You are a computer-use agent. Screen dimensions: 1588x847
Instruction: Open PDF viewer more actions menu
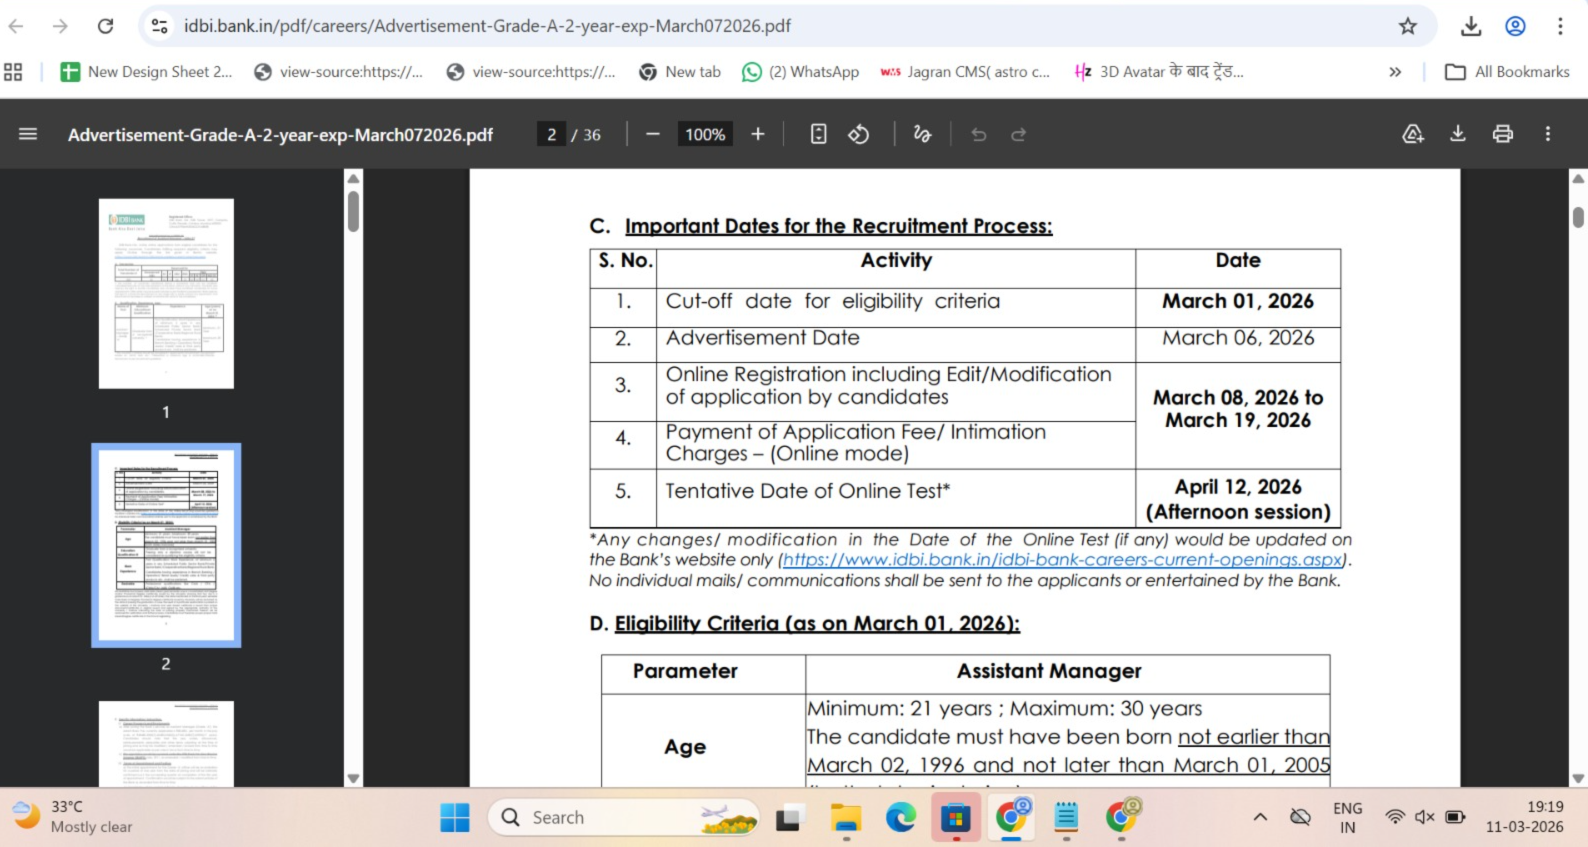coord(1548,134)
